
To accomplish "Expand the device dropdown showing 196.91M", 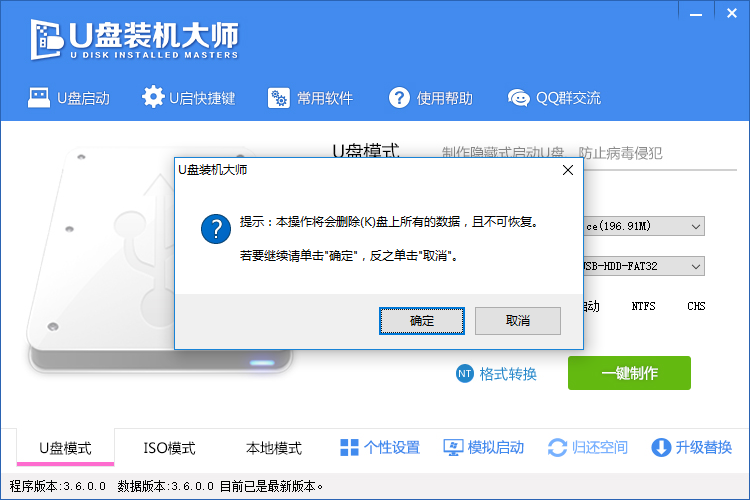I will 695,226.
